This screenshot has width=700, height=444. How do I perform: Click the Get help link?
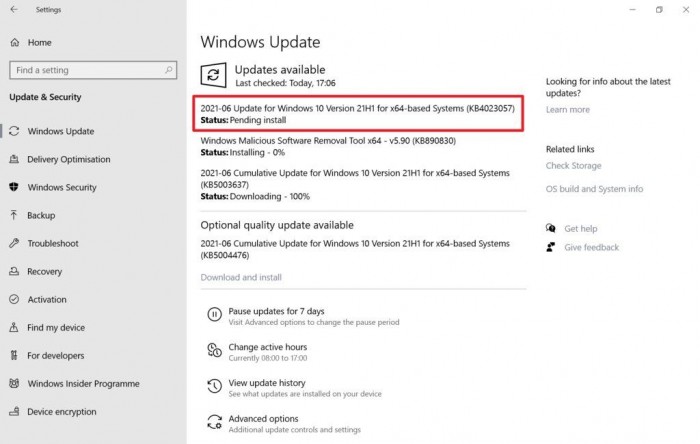(x=580, y=228)
